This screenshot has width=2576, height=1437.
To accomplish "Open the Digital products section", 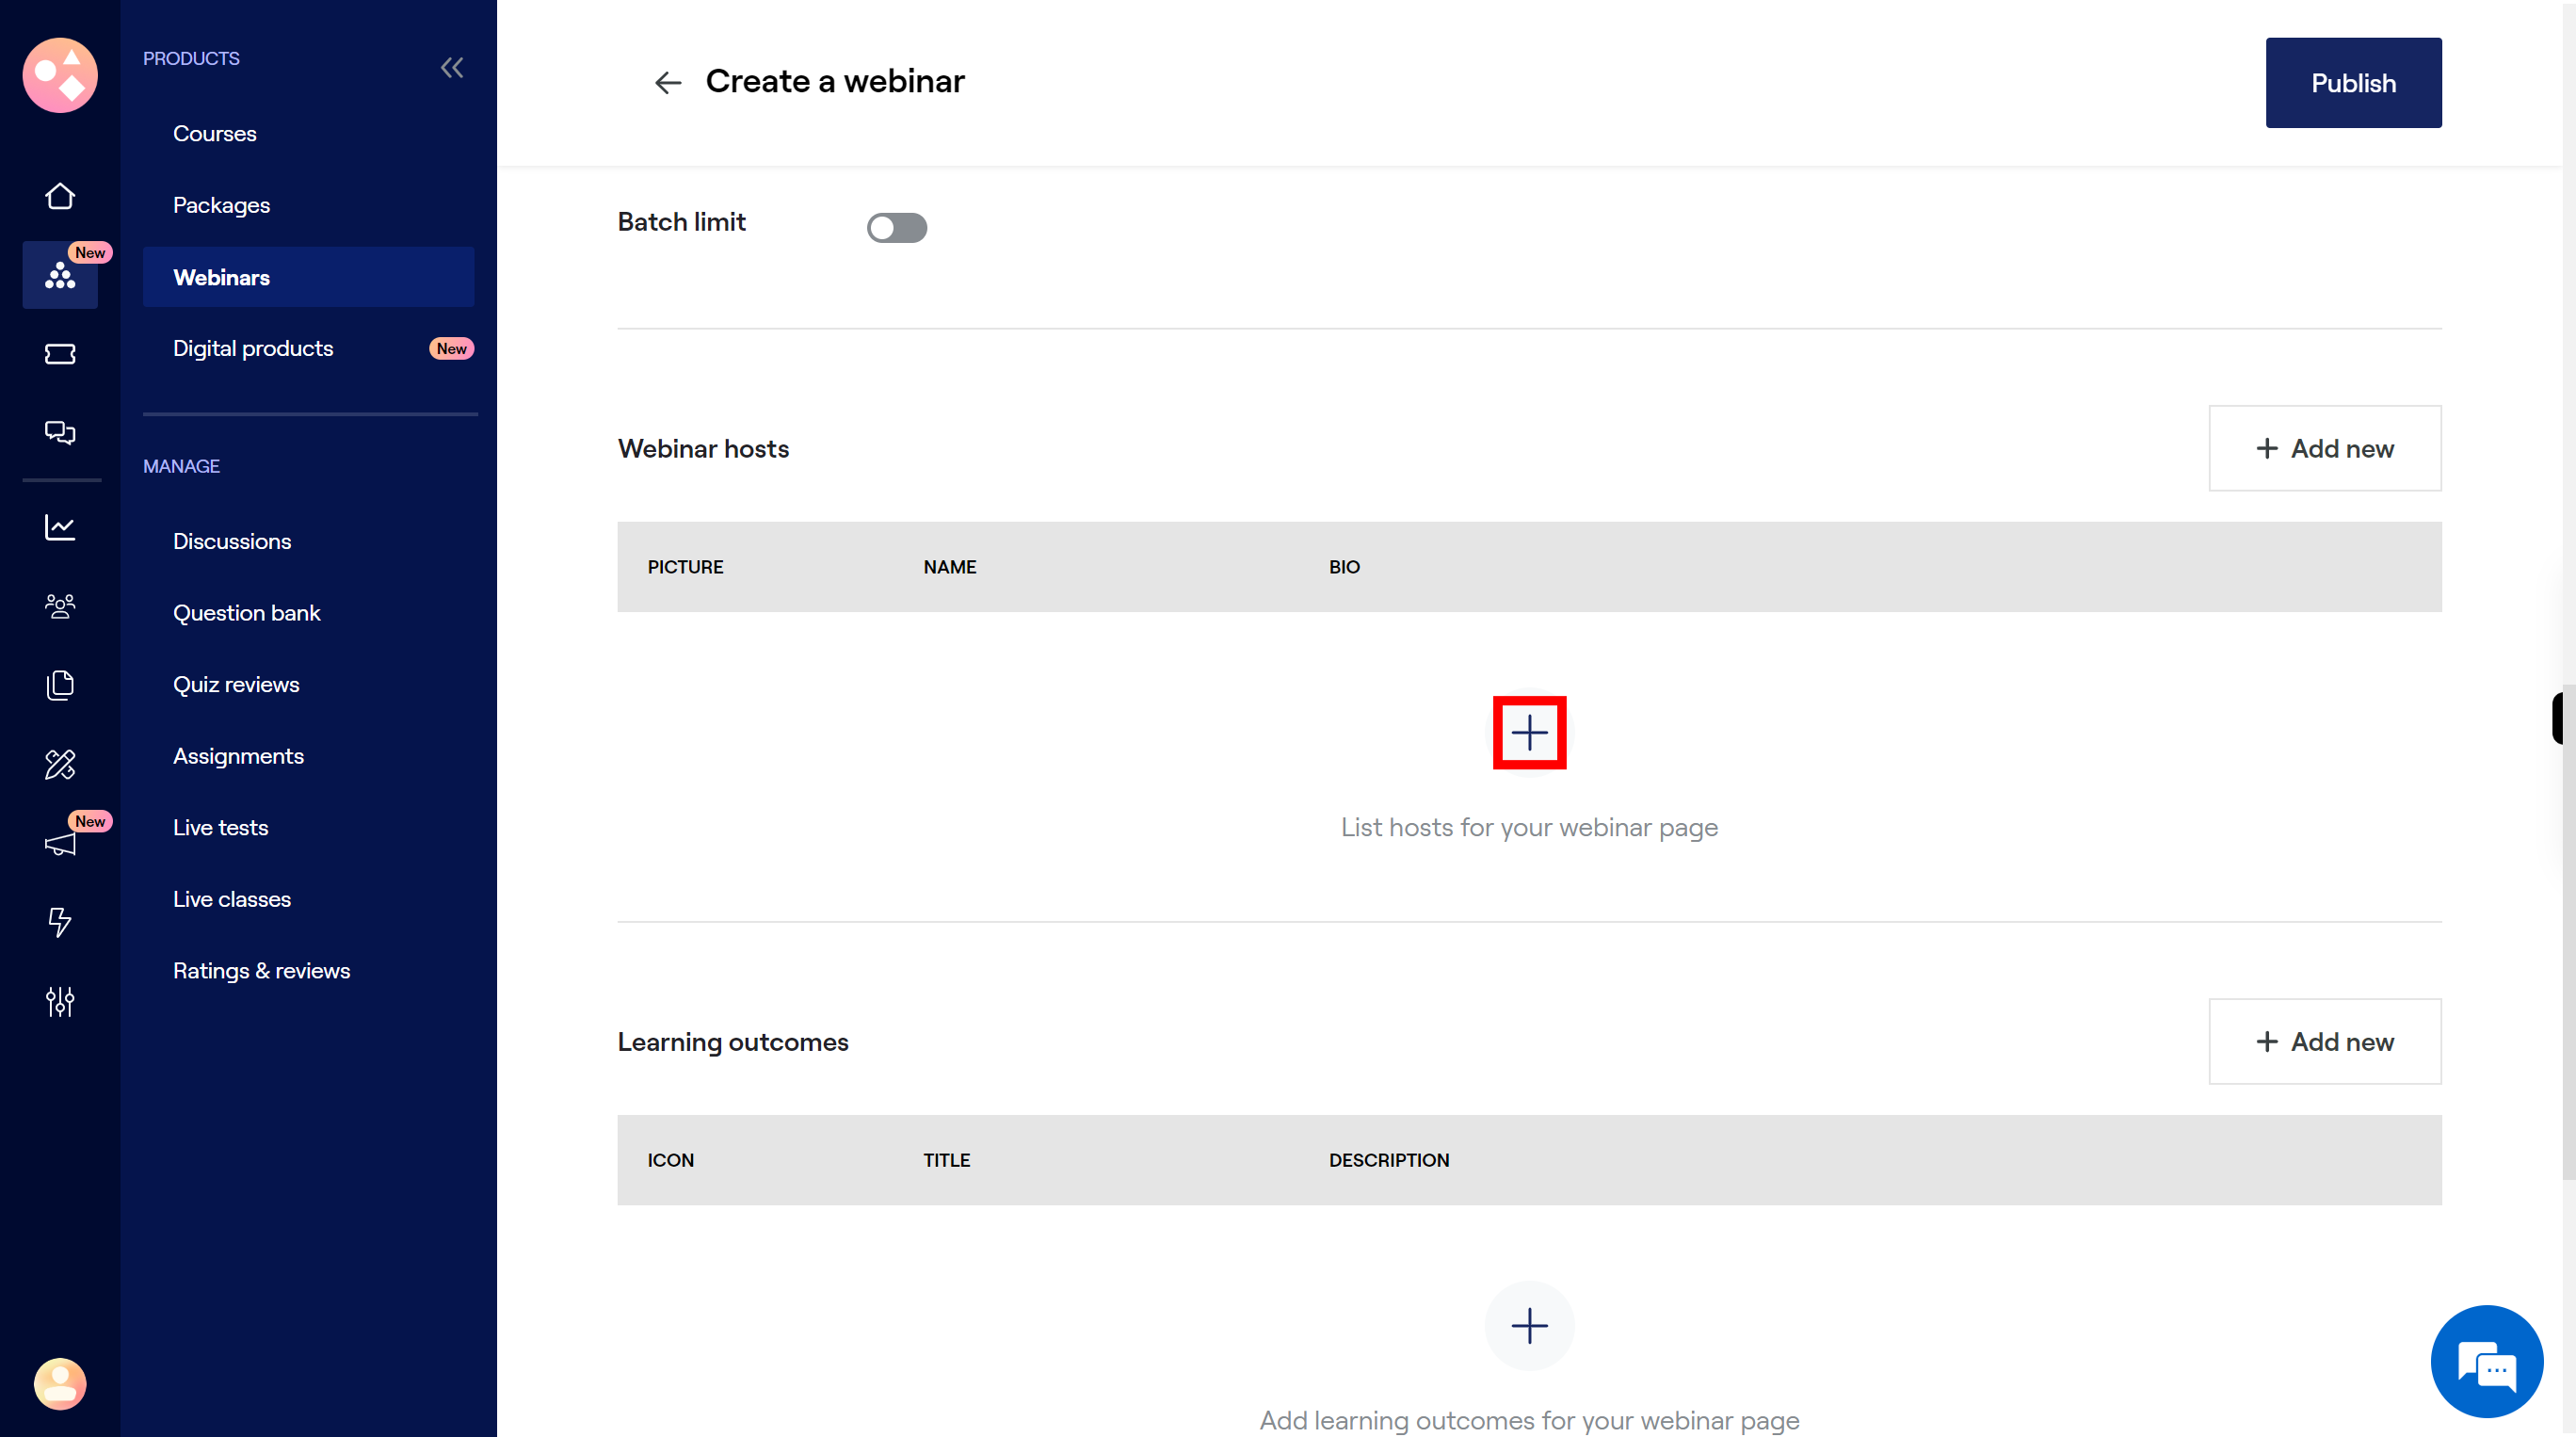I will click(253, 347).
